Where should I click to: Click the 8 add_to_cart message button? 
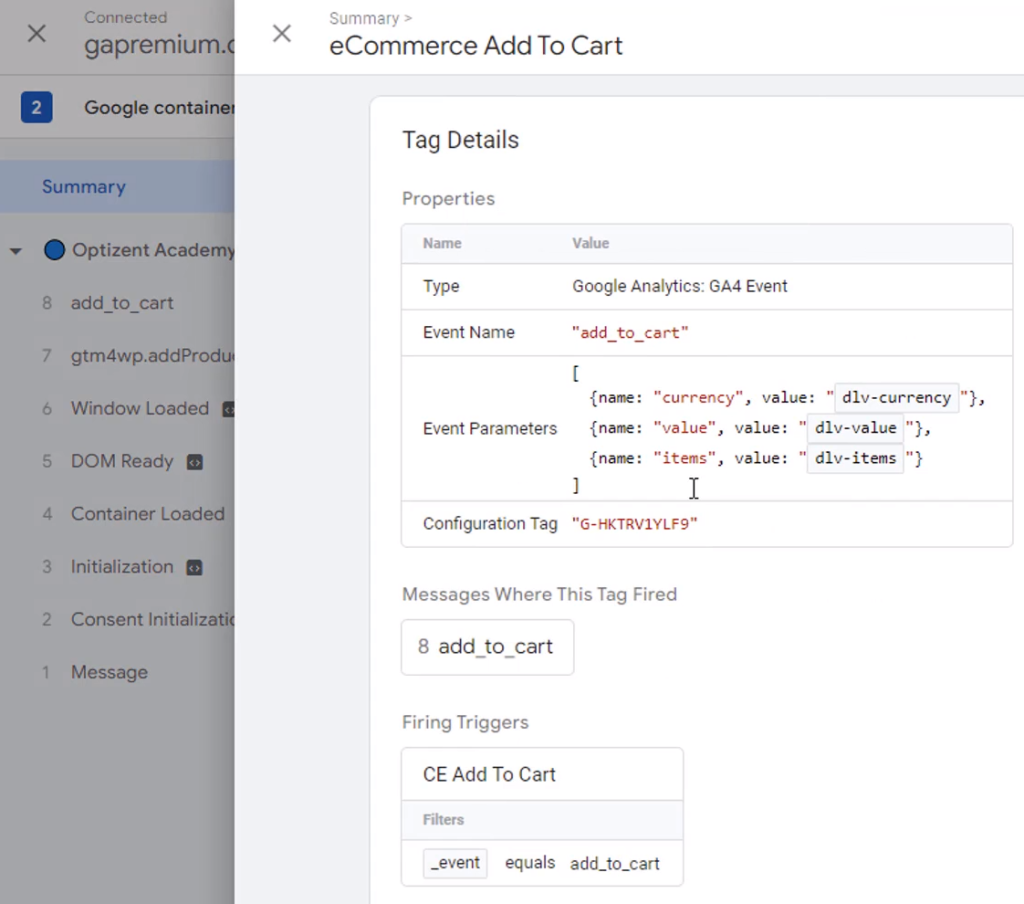tap(487, 647)
